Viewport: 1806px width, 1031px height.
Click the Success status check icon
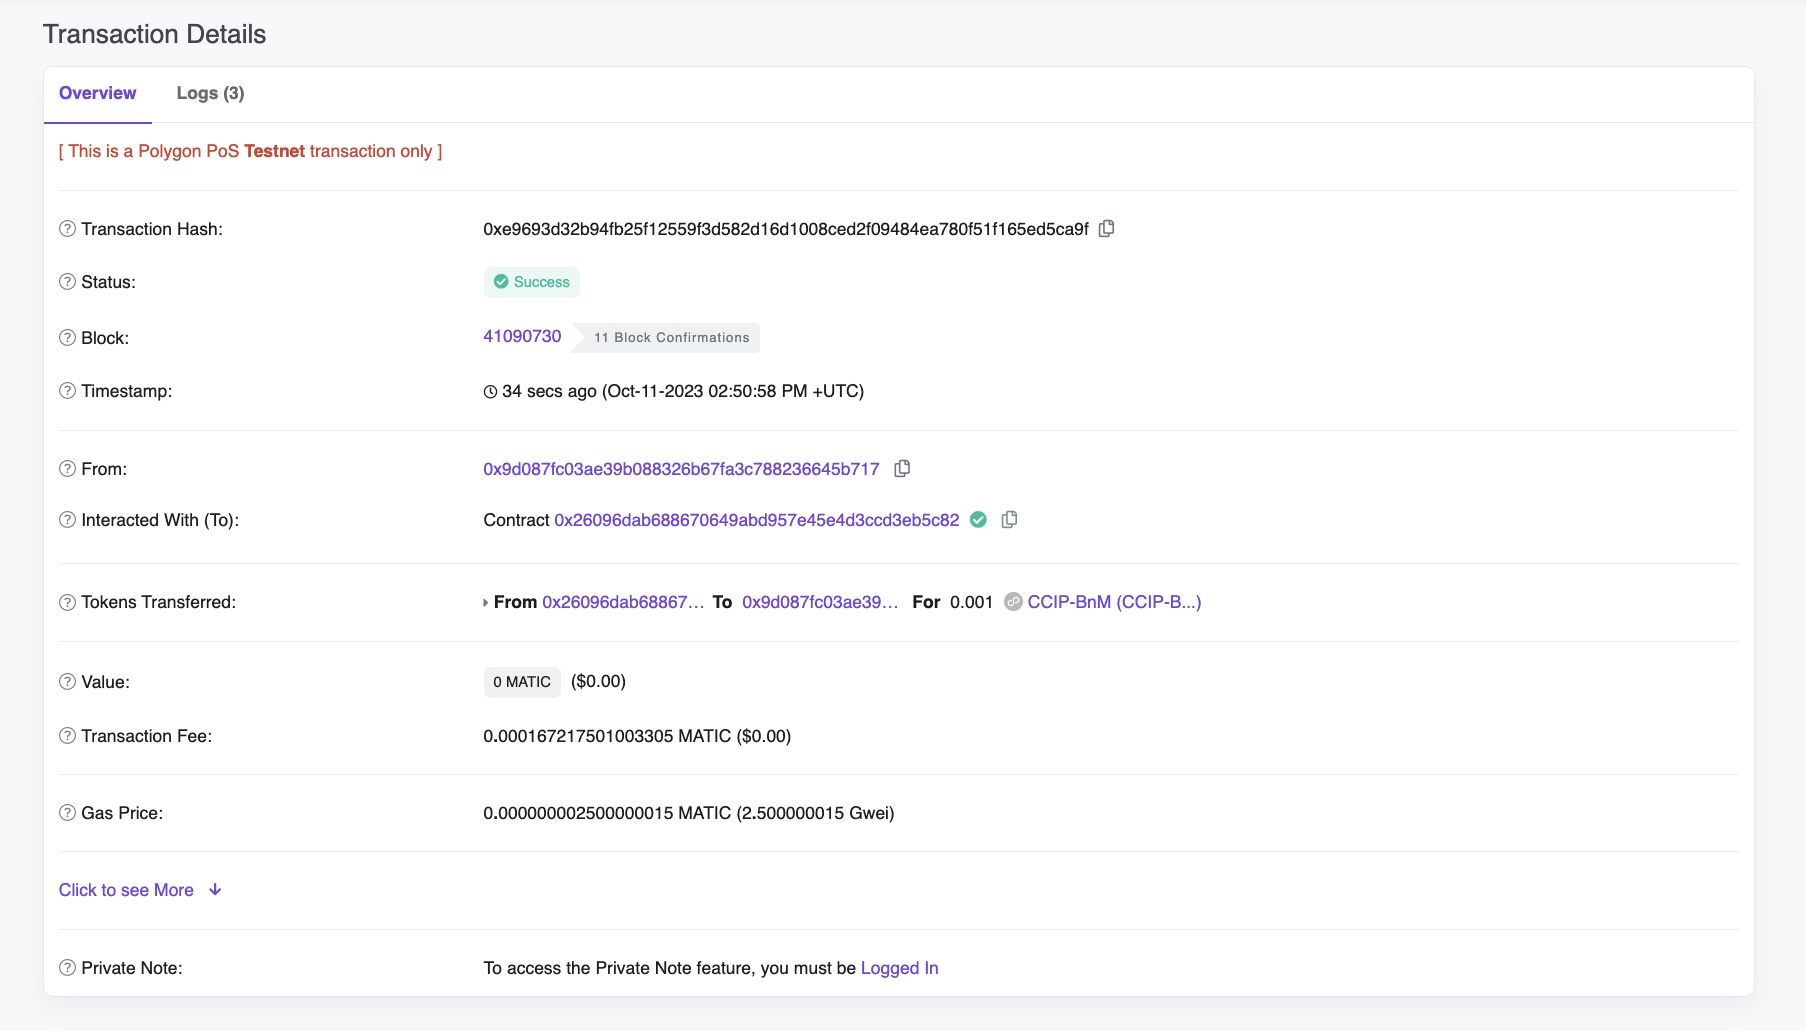[501, 282]
